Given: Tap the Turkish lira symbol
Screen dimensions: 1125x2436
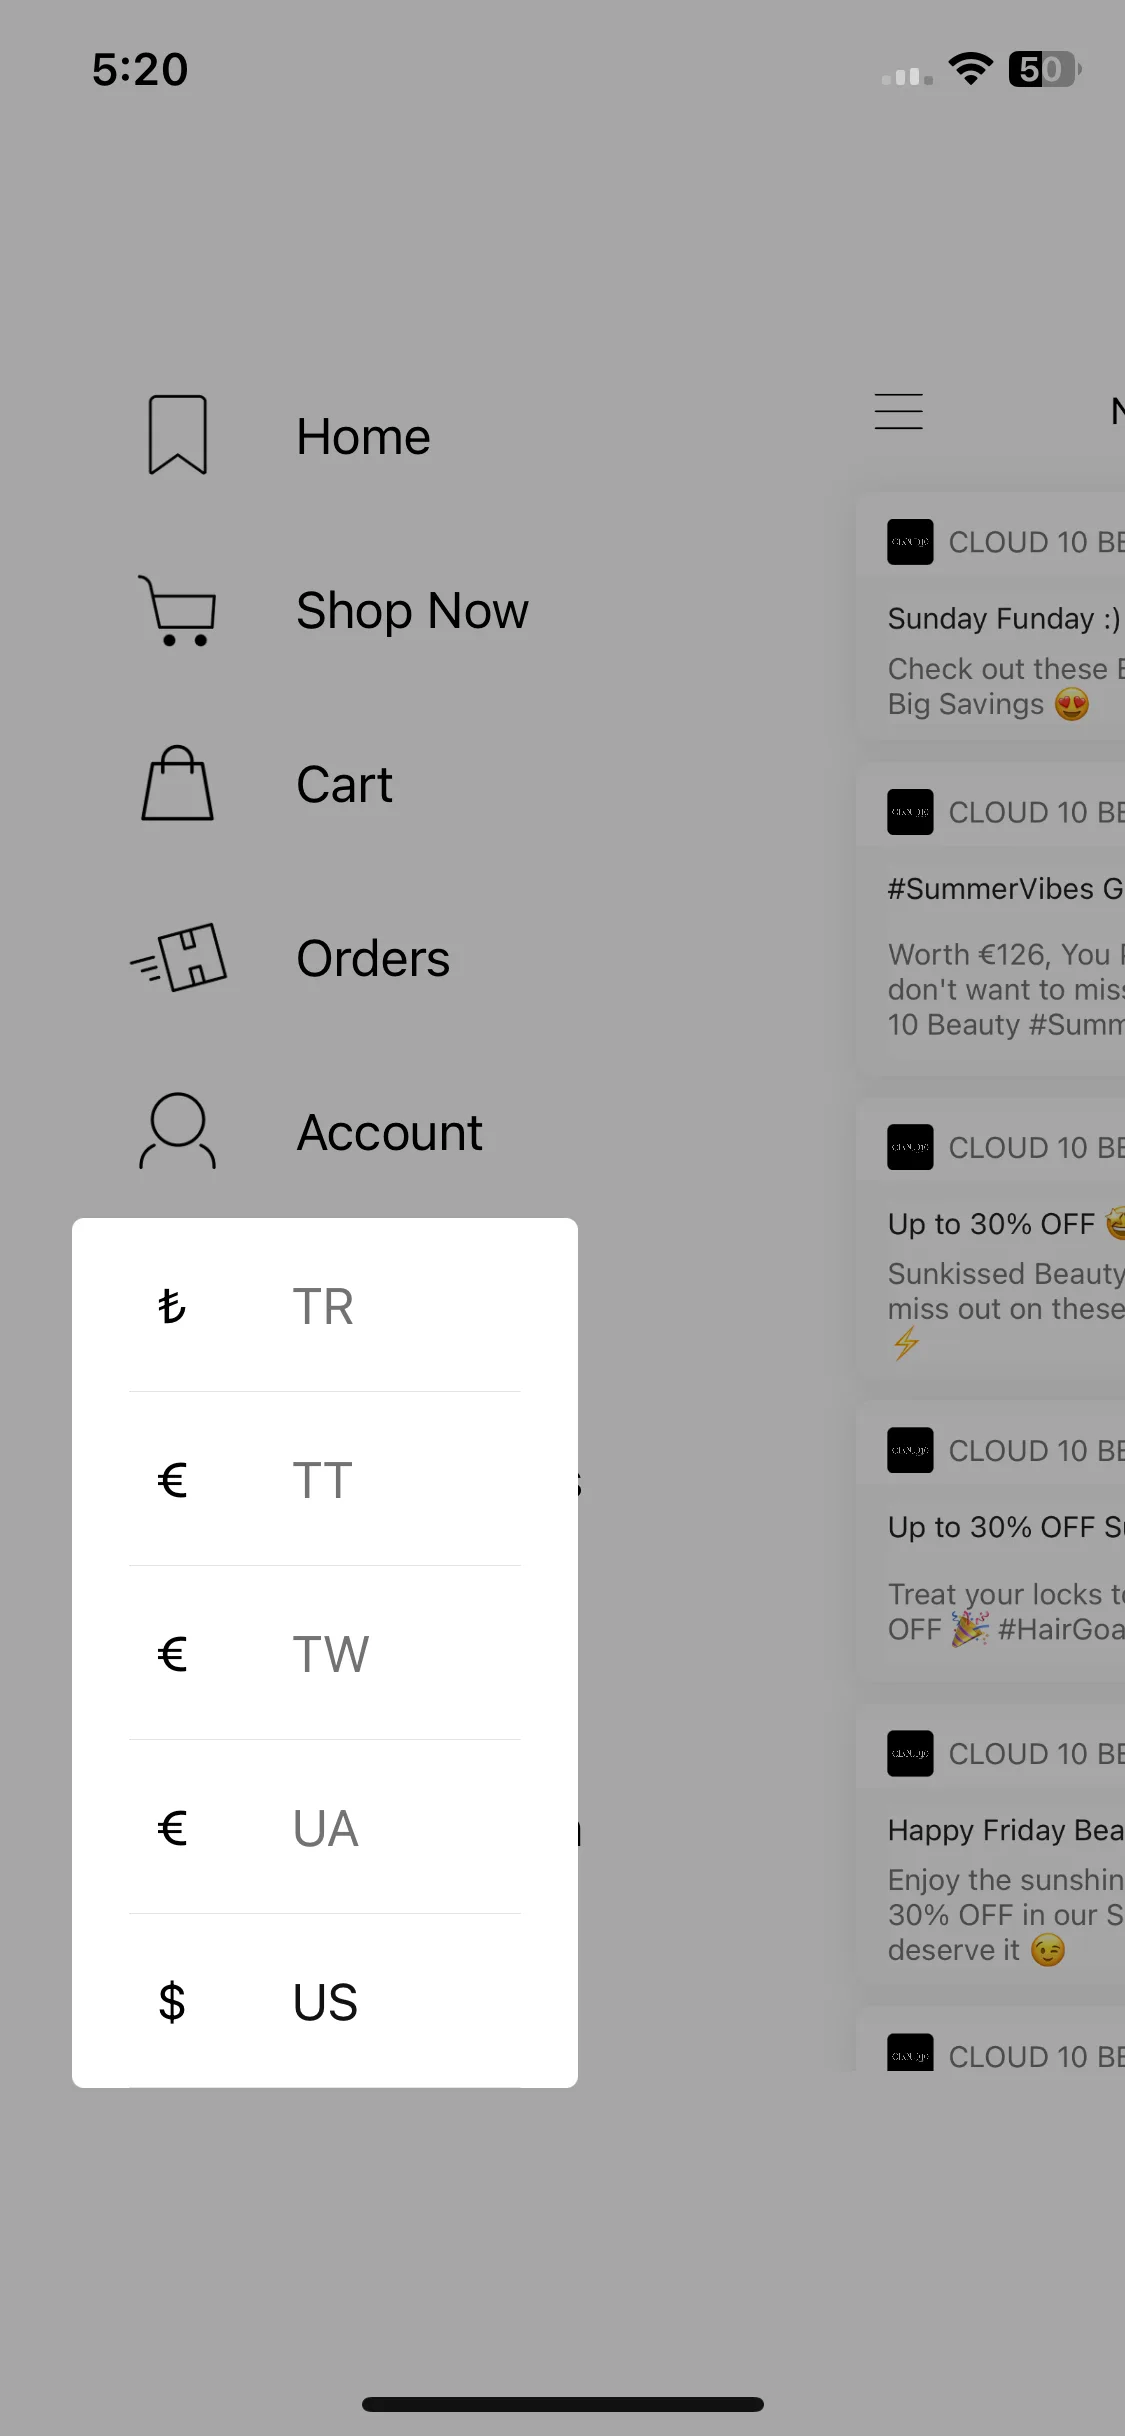Looking at the screenshot, I should coord(172,1306).
